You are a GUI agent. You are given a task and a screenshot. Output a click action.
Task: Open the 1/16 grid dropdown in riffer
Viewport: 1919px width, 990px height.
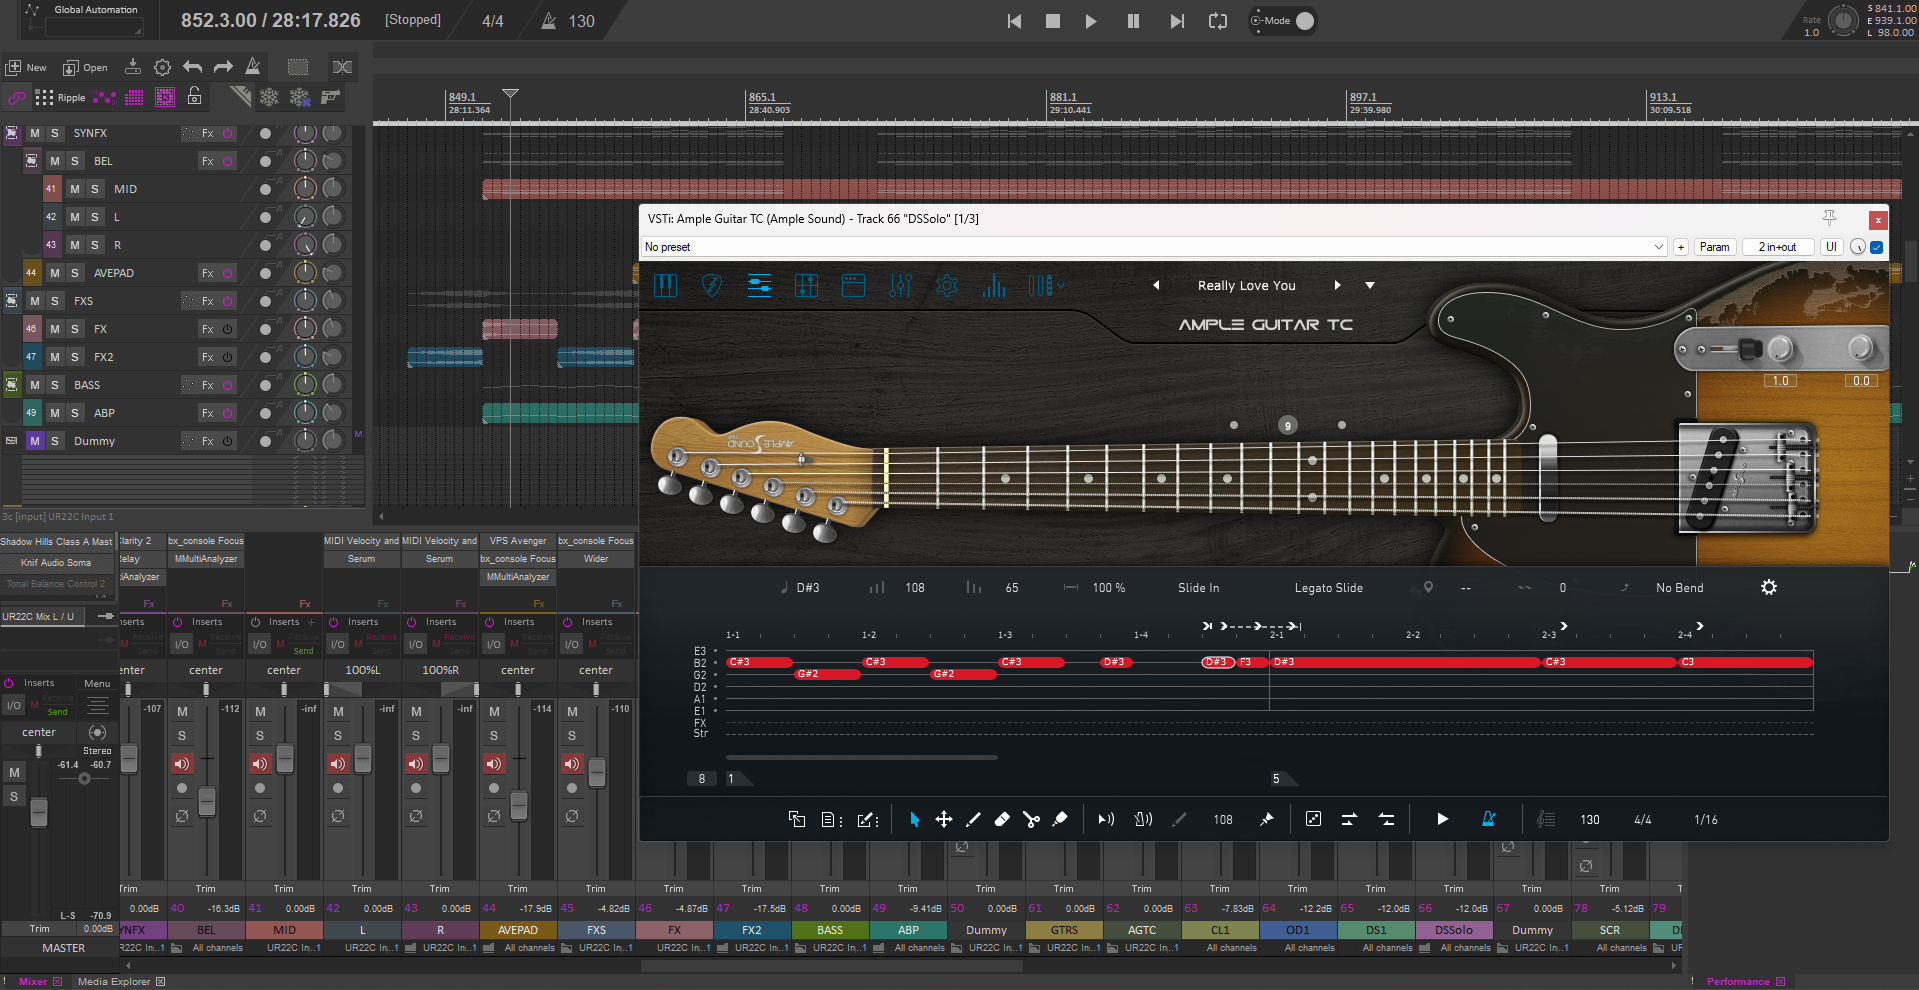click(x=1706, y=819)
